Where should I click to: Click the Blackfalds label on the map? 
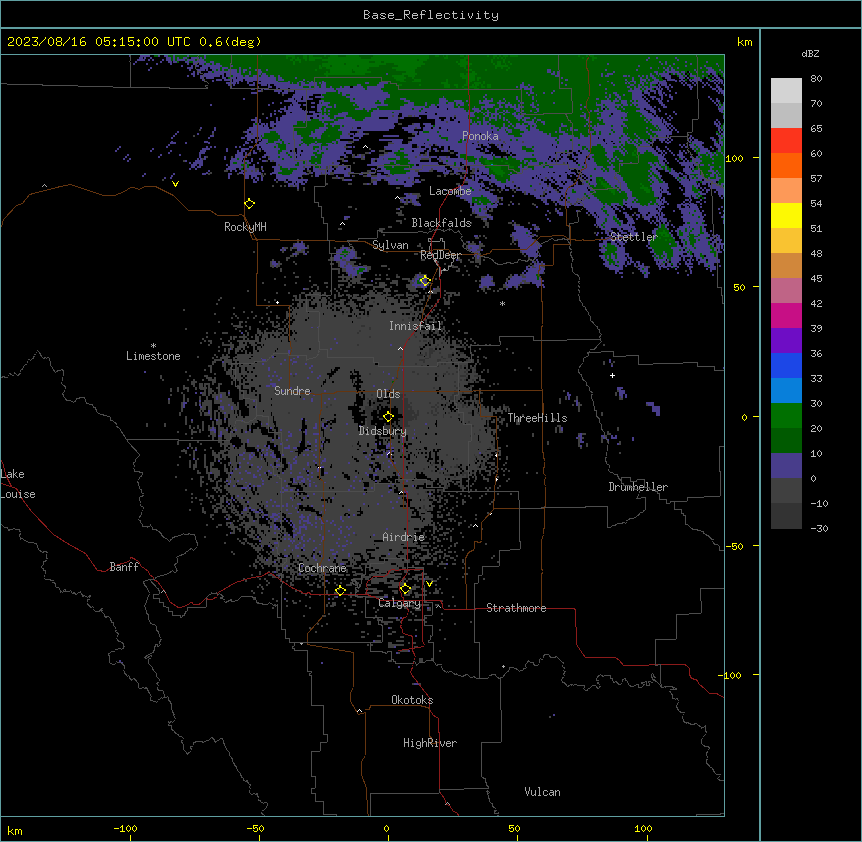(441, 223)
